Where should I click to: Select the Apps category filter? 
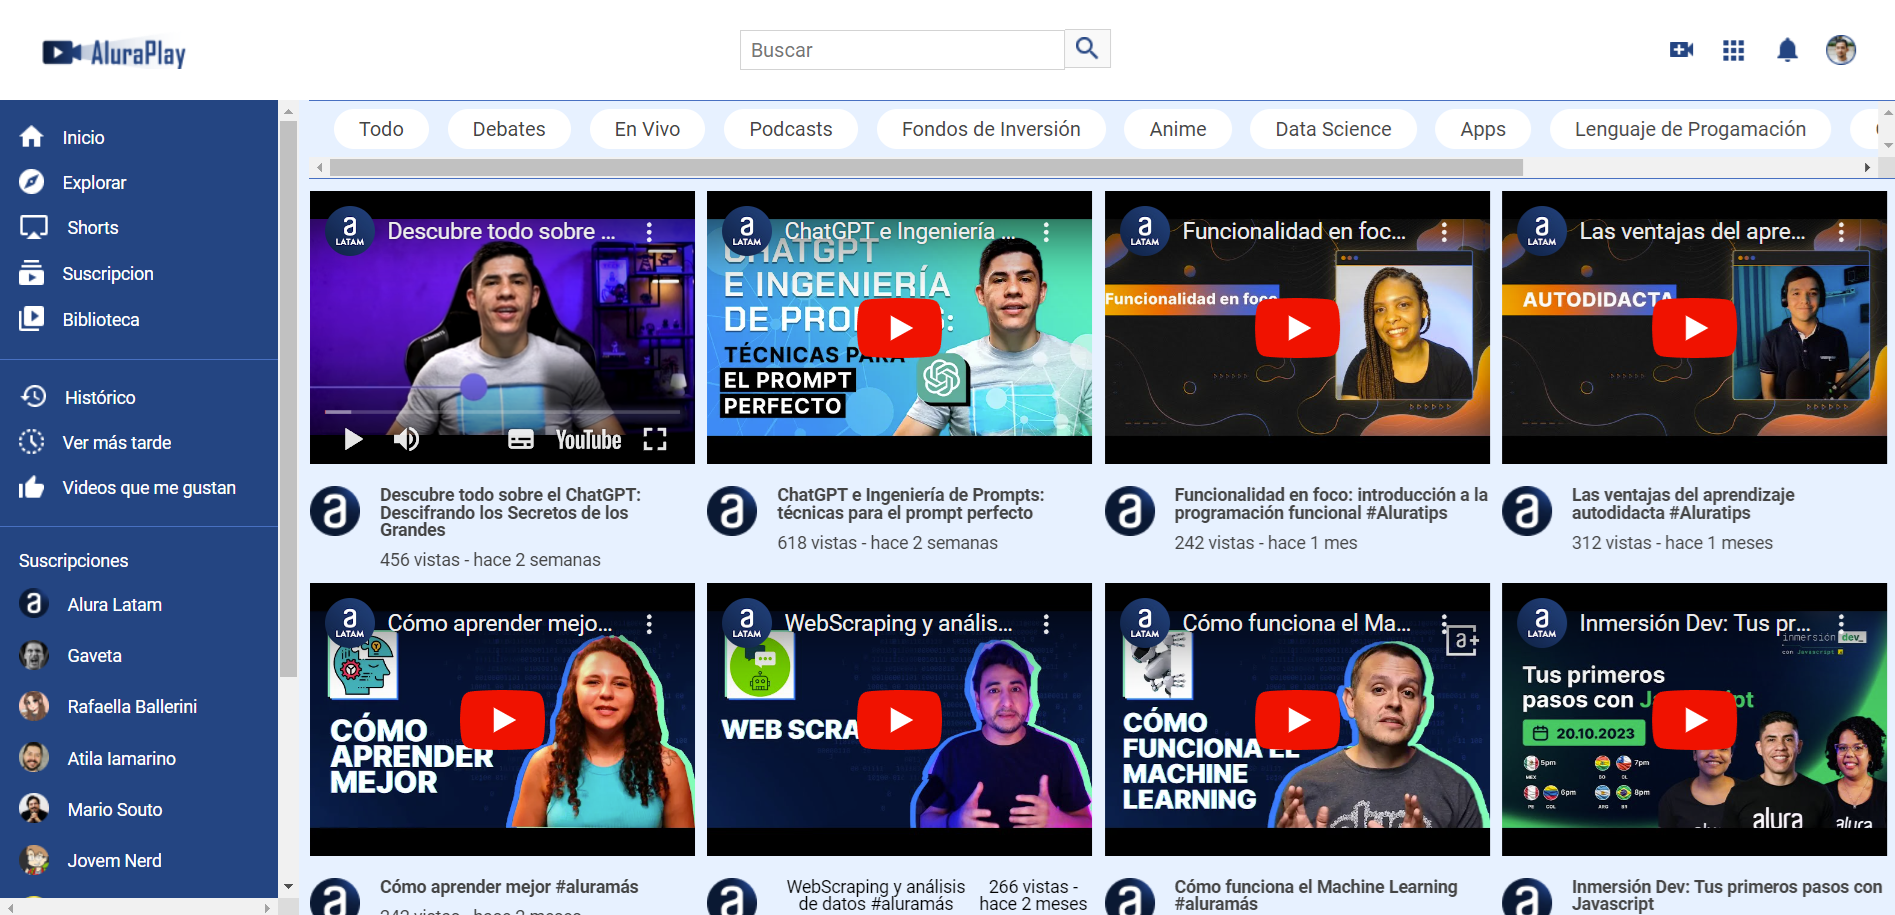(1483, 129)
